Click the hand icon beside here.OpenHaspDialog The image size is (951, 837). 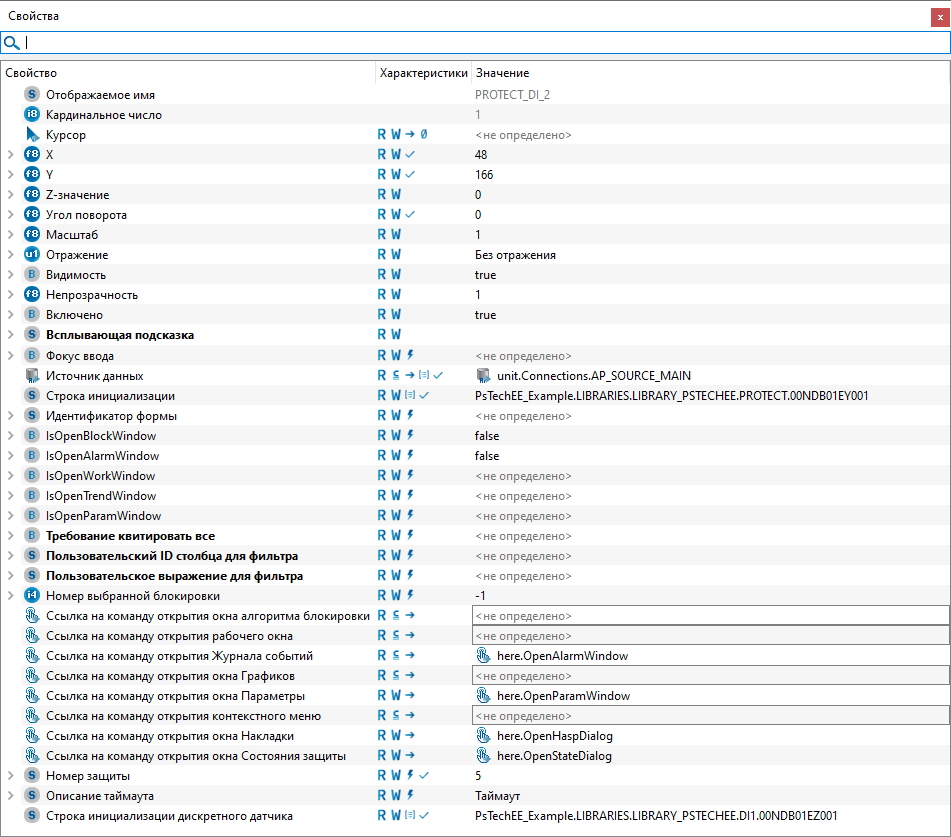pos(484,736)
